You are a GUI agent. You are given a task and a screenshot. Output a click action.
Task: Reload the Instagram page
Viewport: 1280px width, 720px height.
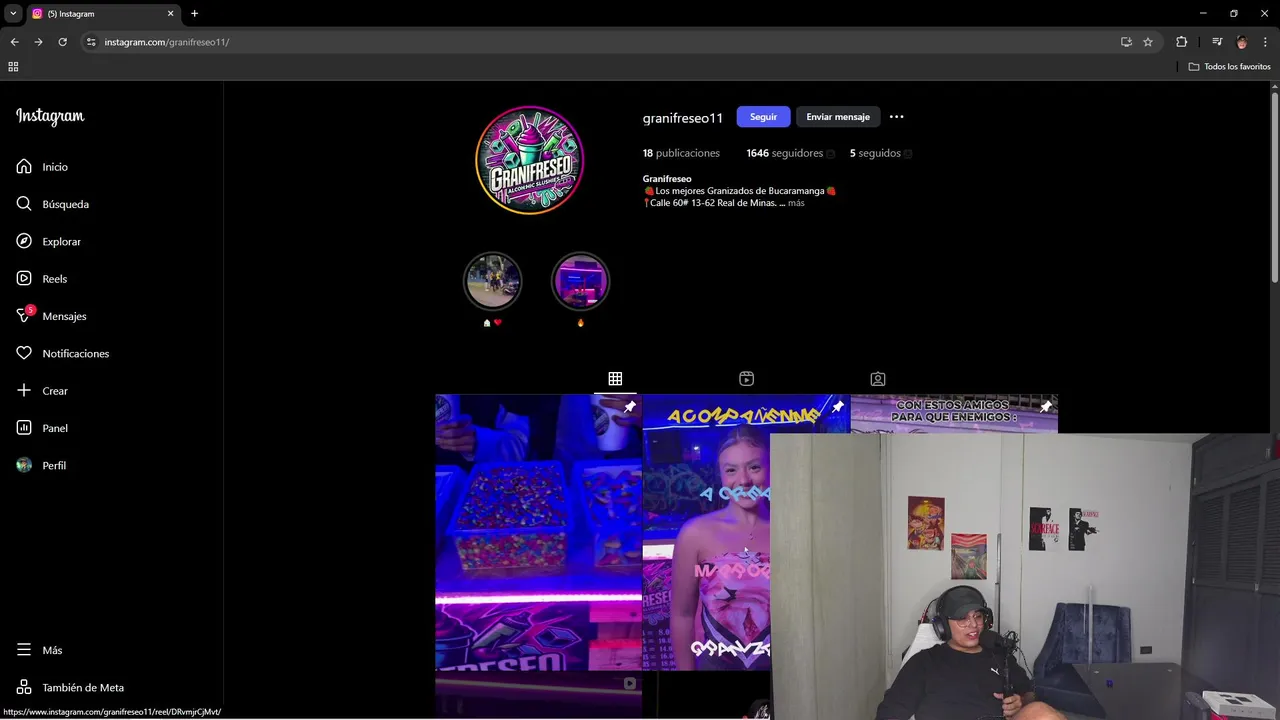tap(62, 42)
